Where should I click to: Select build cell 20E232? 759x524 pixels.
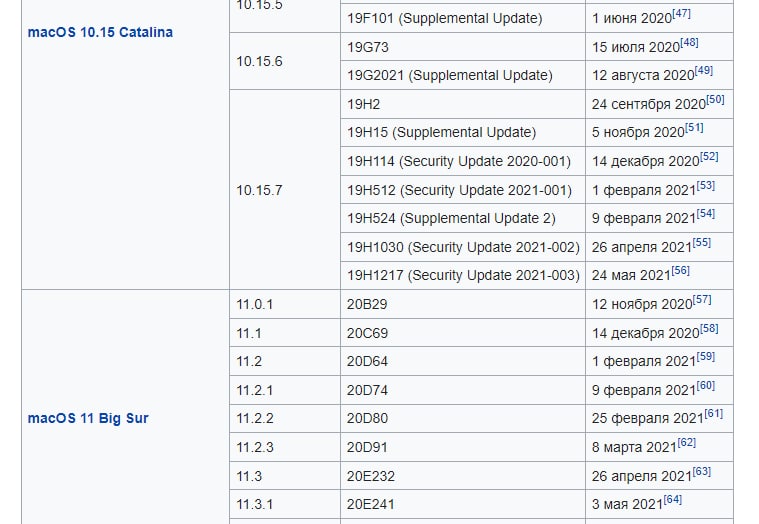(x=463, y=476)
